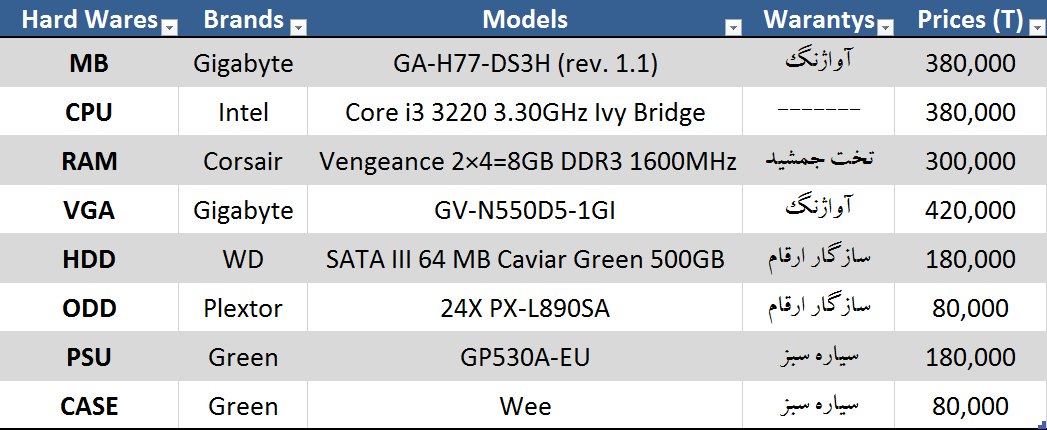1047x430 pixels.
Task: Open the Hard Wares column filter dropdown
Action: [x=169, y=27]
